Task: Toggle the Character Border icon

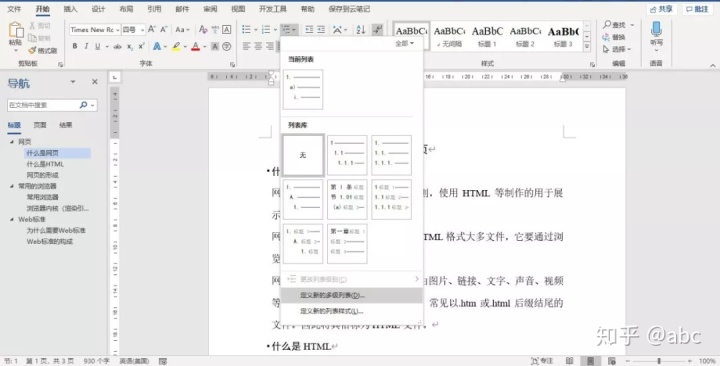Action: tap(226, 29)
